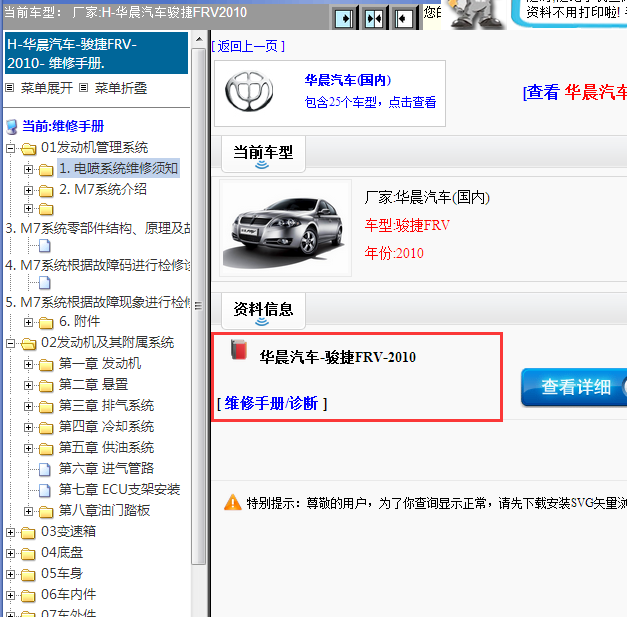627x617 pixels.
Task: Click the expand-right panel arrow icon in toolbar
Action: [x=344, y=18]
